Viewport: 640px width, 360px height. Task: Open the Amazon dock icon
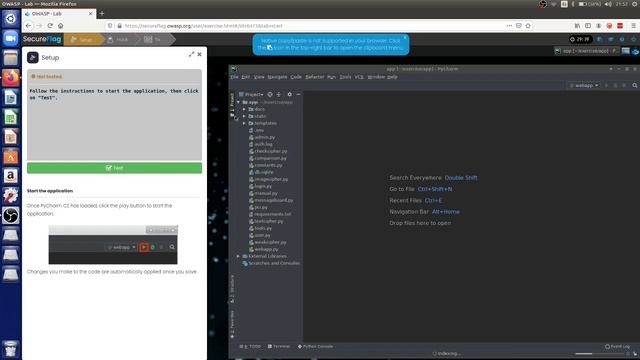click(11, 176)
